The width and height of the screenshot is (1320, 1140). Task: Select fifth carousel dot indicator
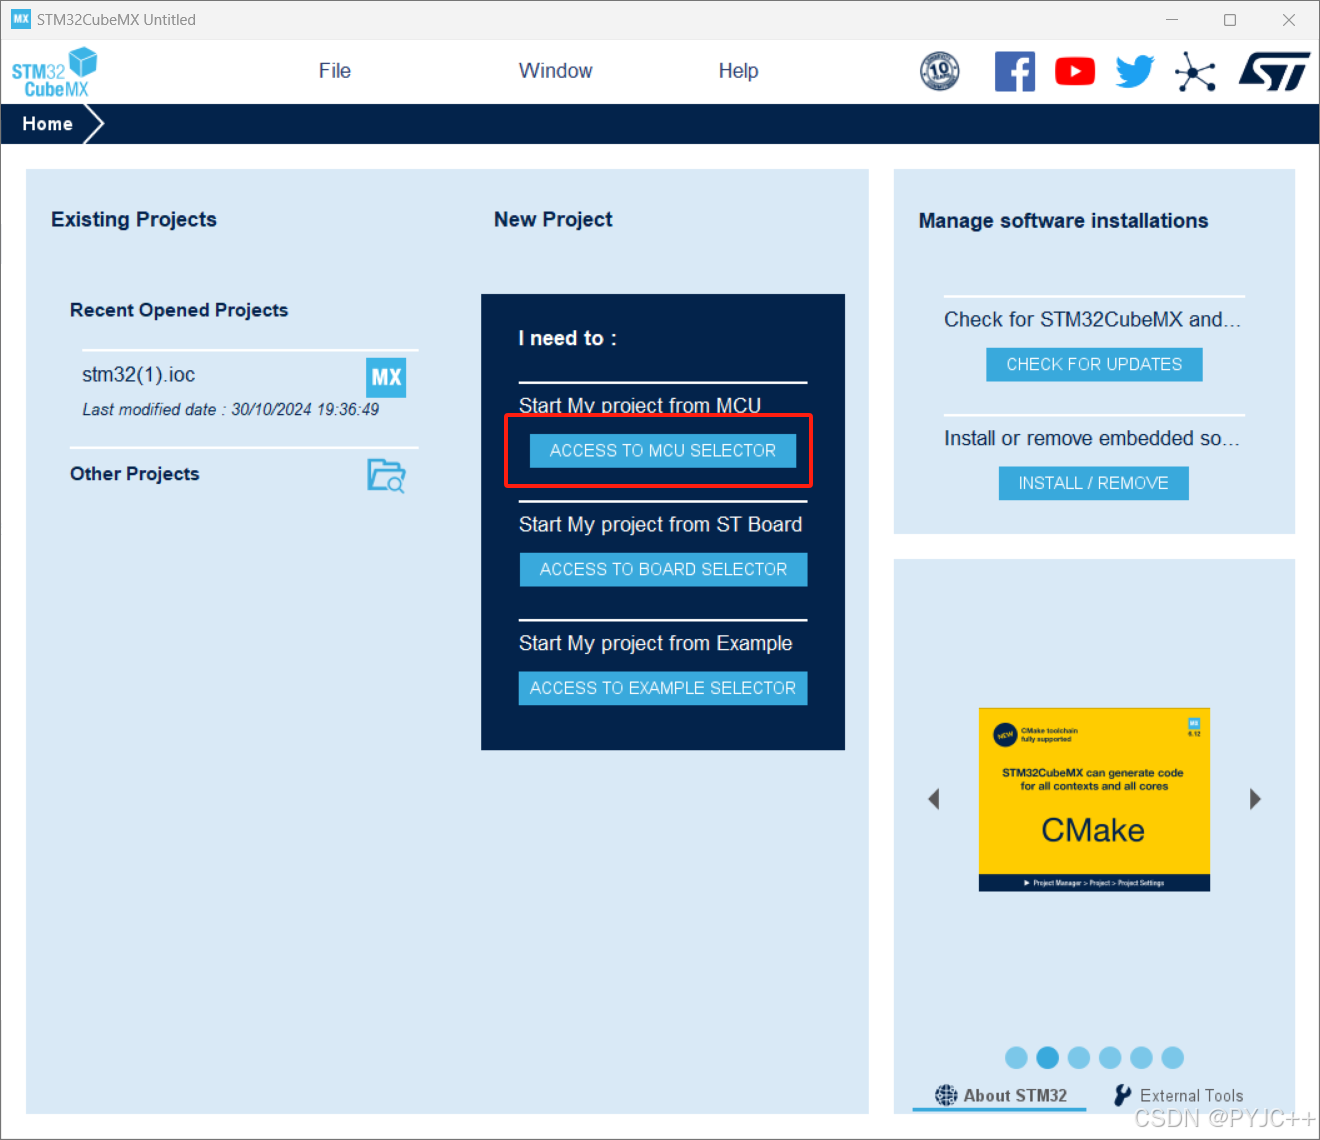coord(1142,1058)
